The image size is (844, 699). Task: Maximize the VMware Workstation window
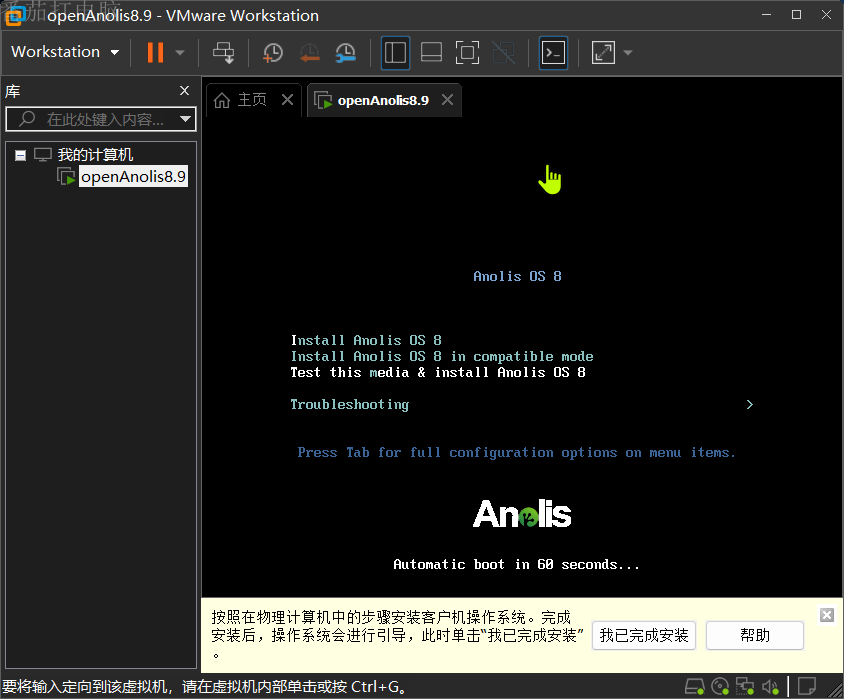[x=797, y=15]
